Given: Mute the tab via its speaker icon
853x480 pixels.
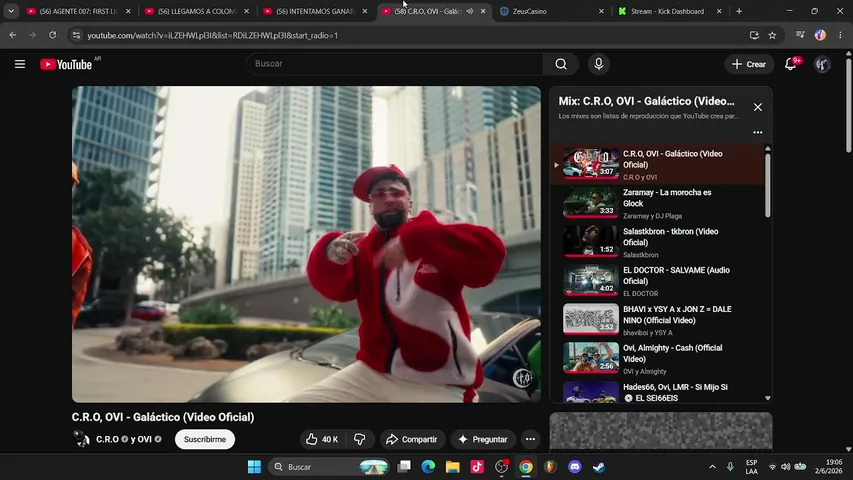Looking at the screenshot, I should pos(469,11).
